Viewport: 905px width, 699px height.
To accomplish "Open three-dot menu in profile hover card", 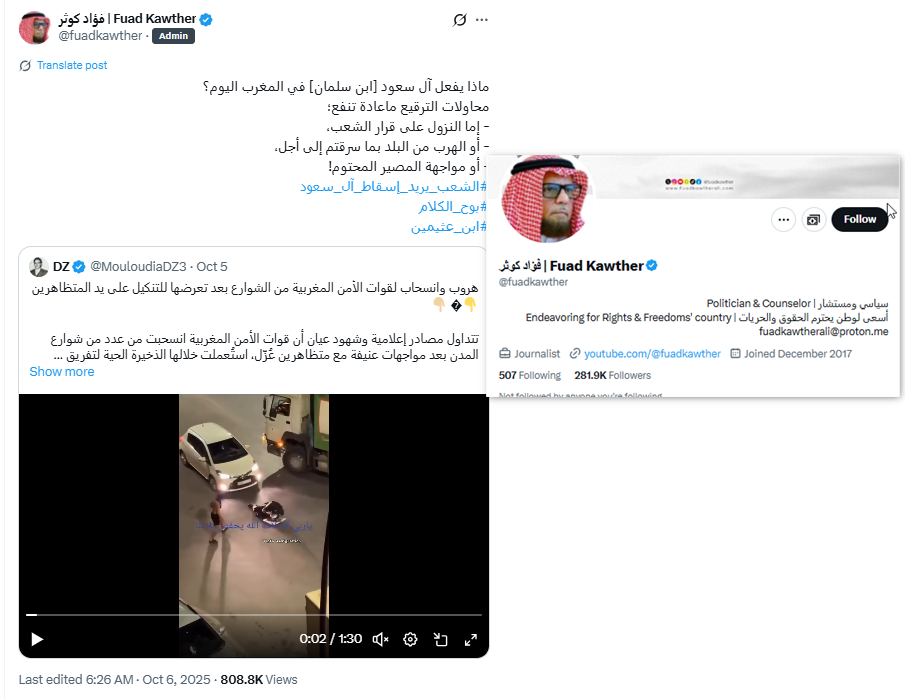I will point(783,219).
